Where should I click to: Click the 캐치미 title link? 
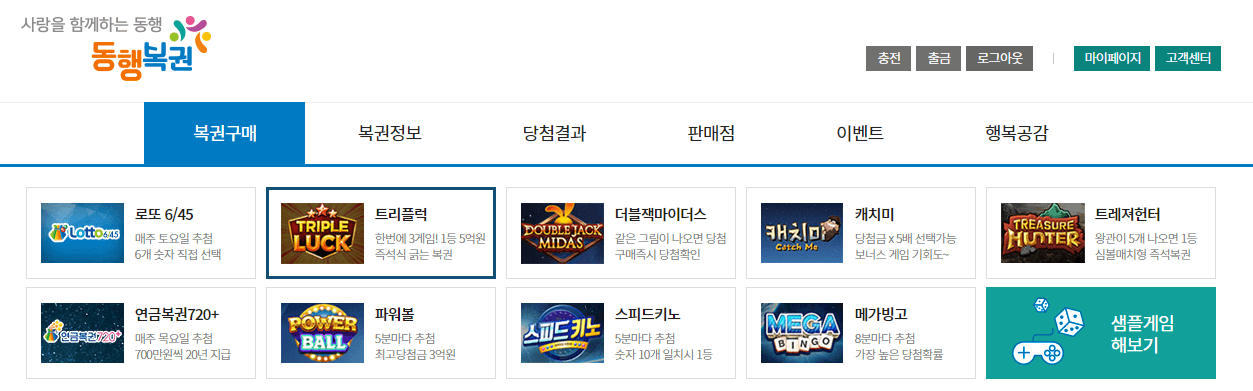pyautogui.click(x=874, y=214)
